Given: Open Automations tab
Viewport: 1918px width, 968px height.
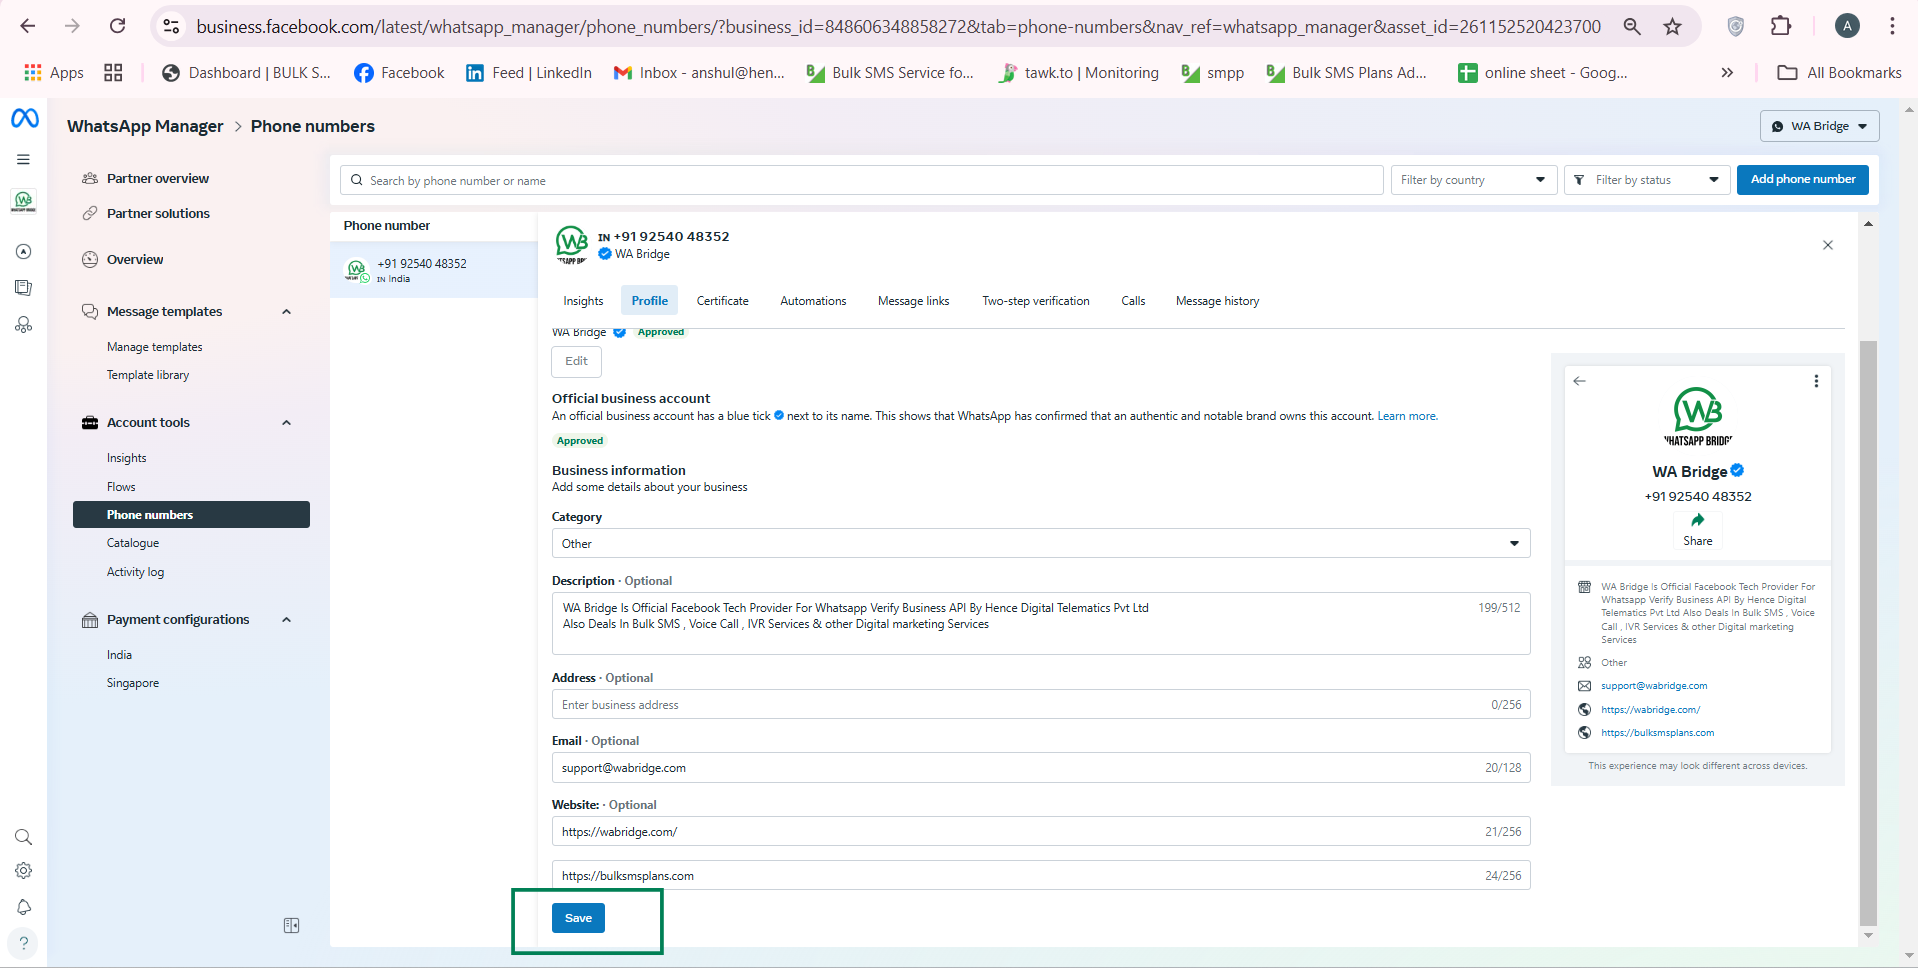Looking at the screenshot, I should tap(813, 301).
